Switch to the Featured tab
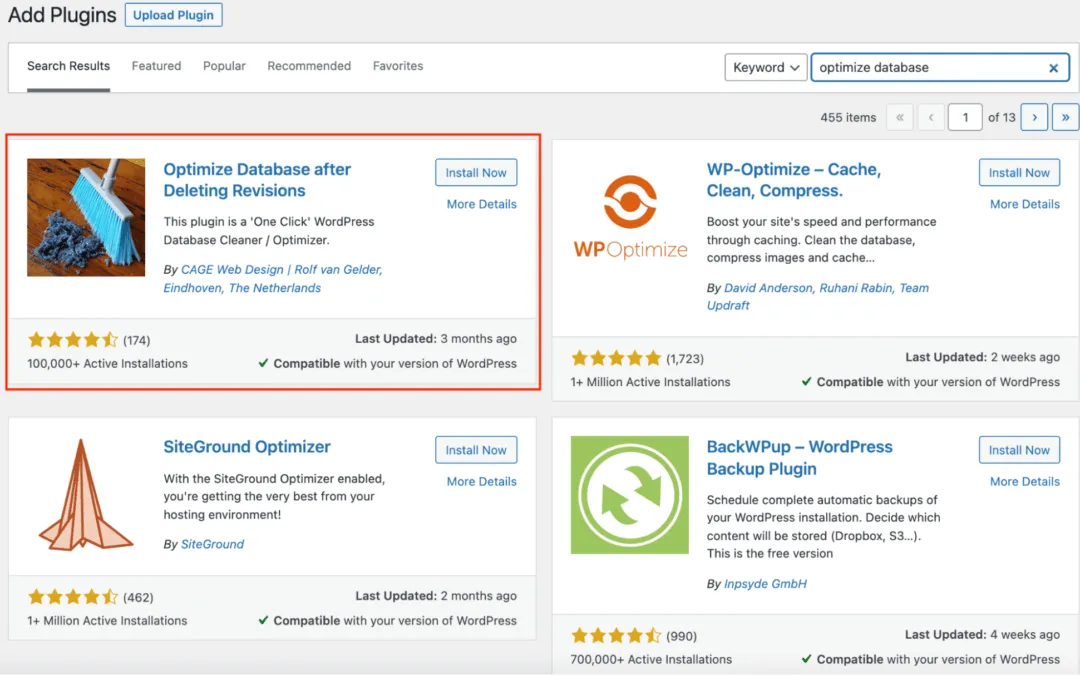1080x675 pixels. click(156, 65)
